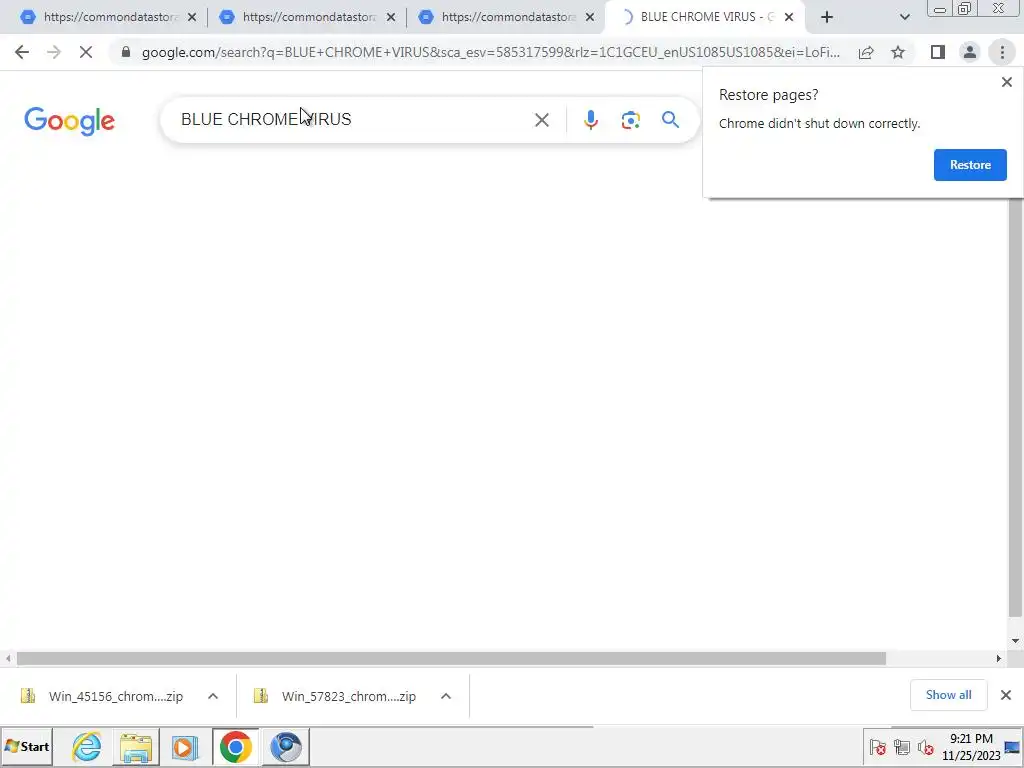The height and width of the screenshot is (768, 1024).
Task: Share this page from the address bar
Action: coord(867,52)
